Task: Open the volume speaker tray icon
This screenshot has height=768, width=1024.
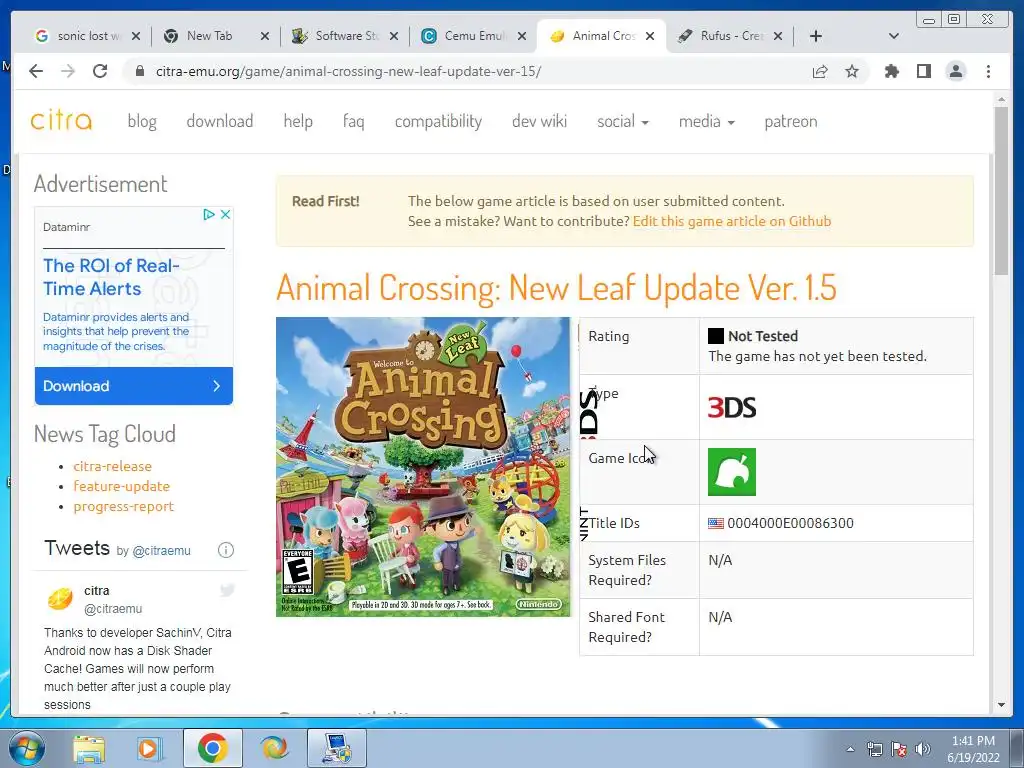Action: (x=923, y=749)
